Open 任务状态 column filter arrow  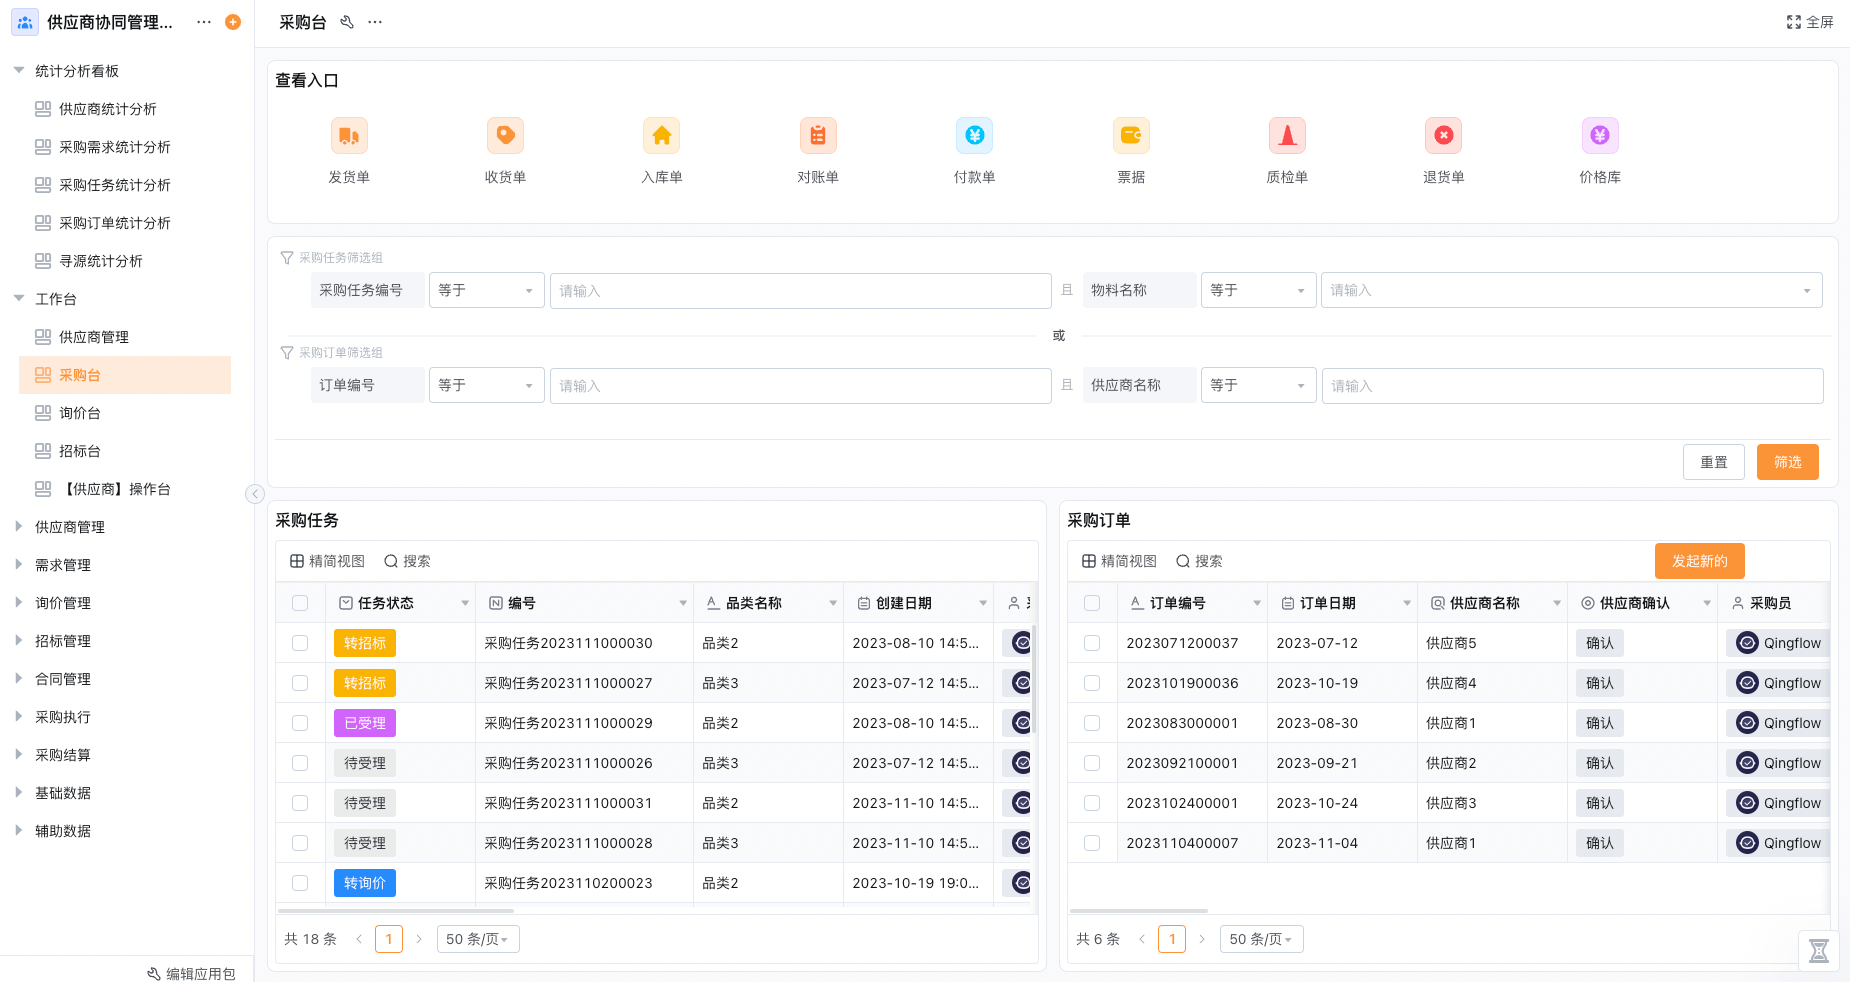(465, 603)
